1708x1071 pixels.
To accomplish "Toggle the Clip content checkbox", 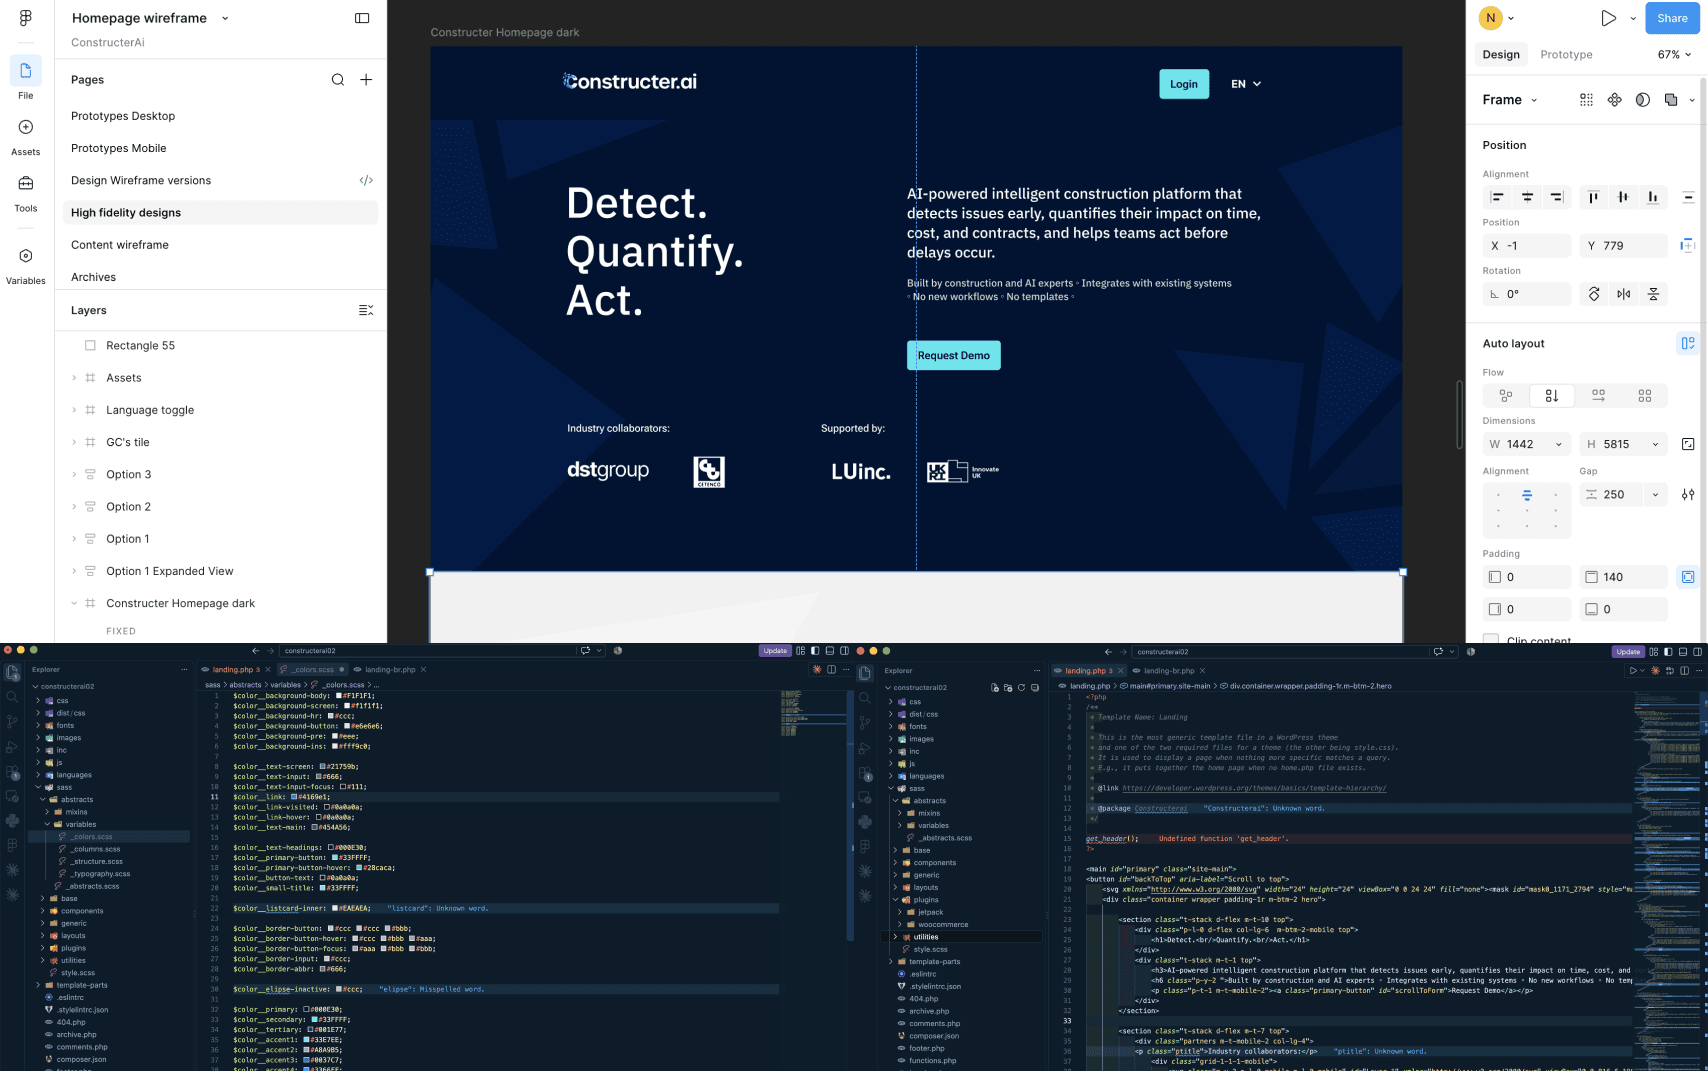I will click(x=1491, y=640).
